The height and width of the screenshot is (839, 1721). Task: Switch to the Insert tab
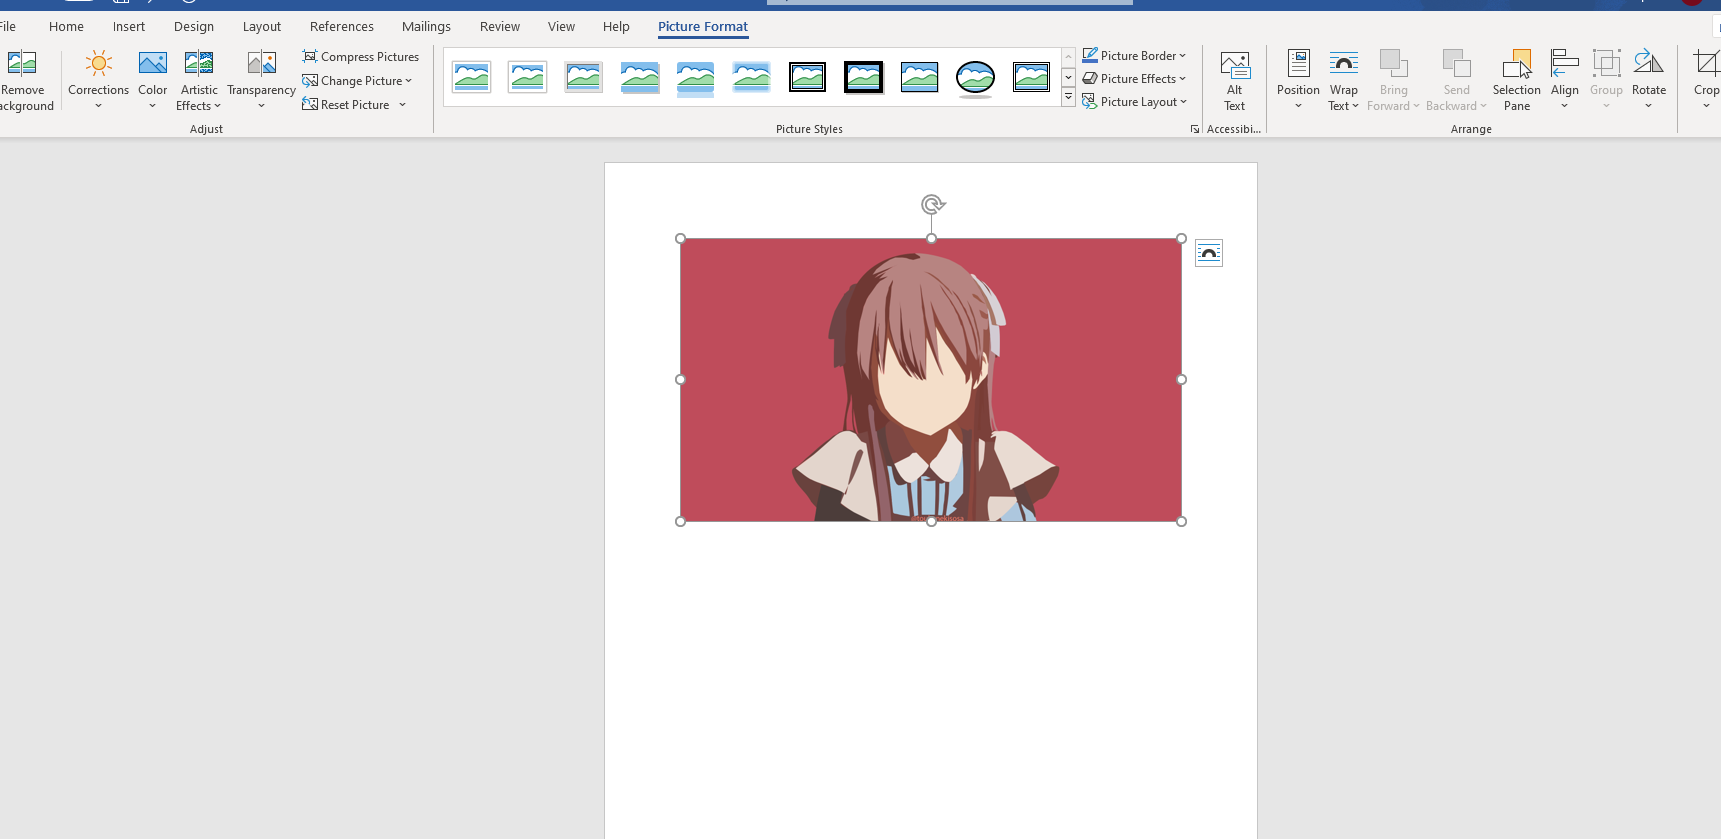129,27
